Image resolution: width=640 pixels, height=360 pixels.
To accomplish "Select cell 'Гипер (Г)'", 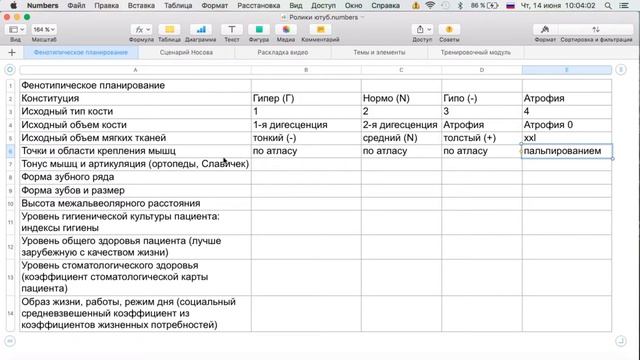I will pos(306,98).
